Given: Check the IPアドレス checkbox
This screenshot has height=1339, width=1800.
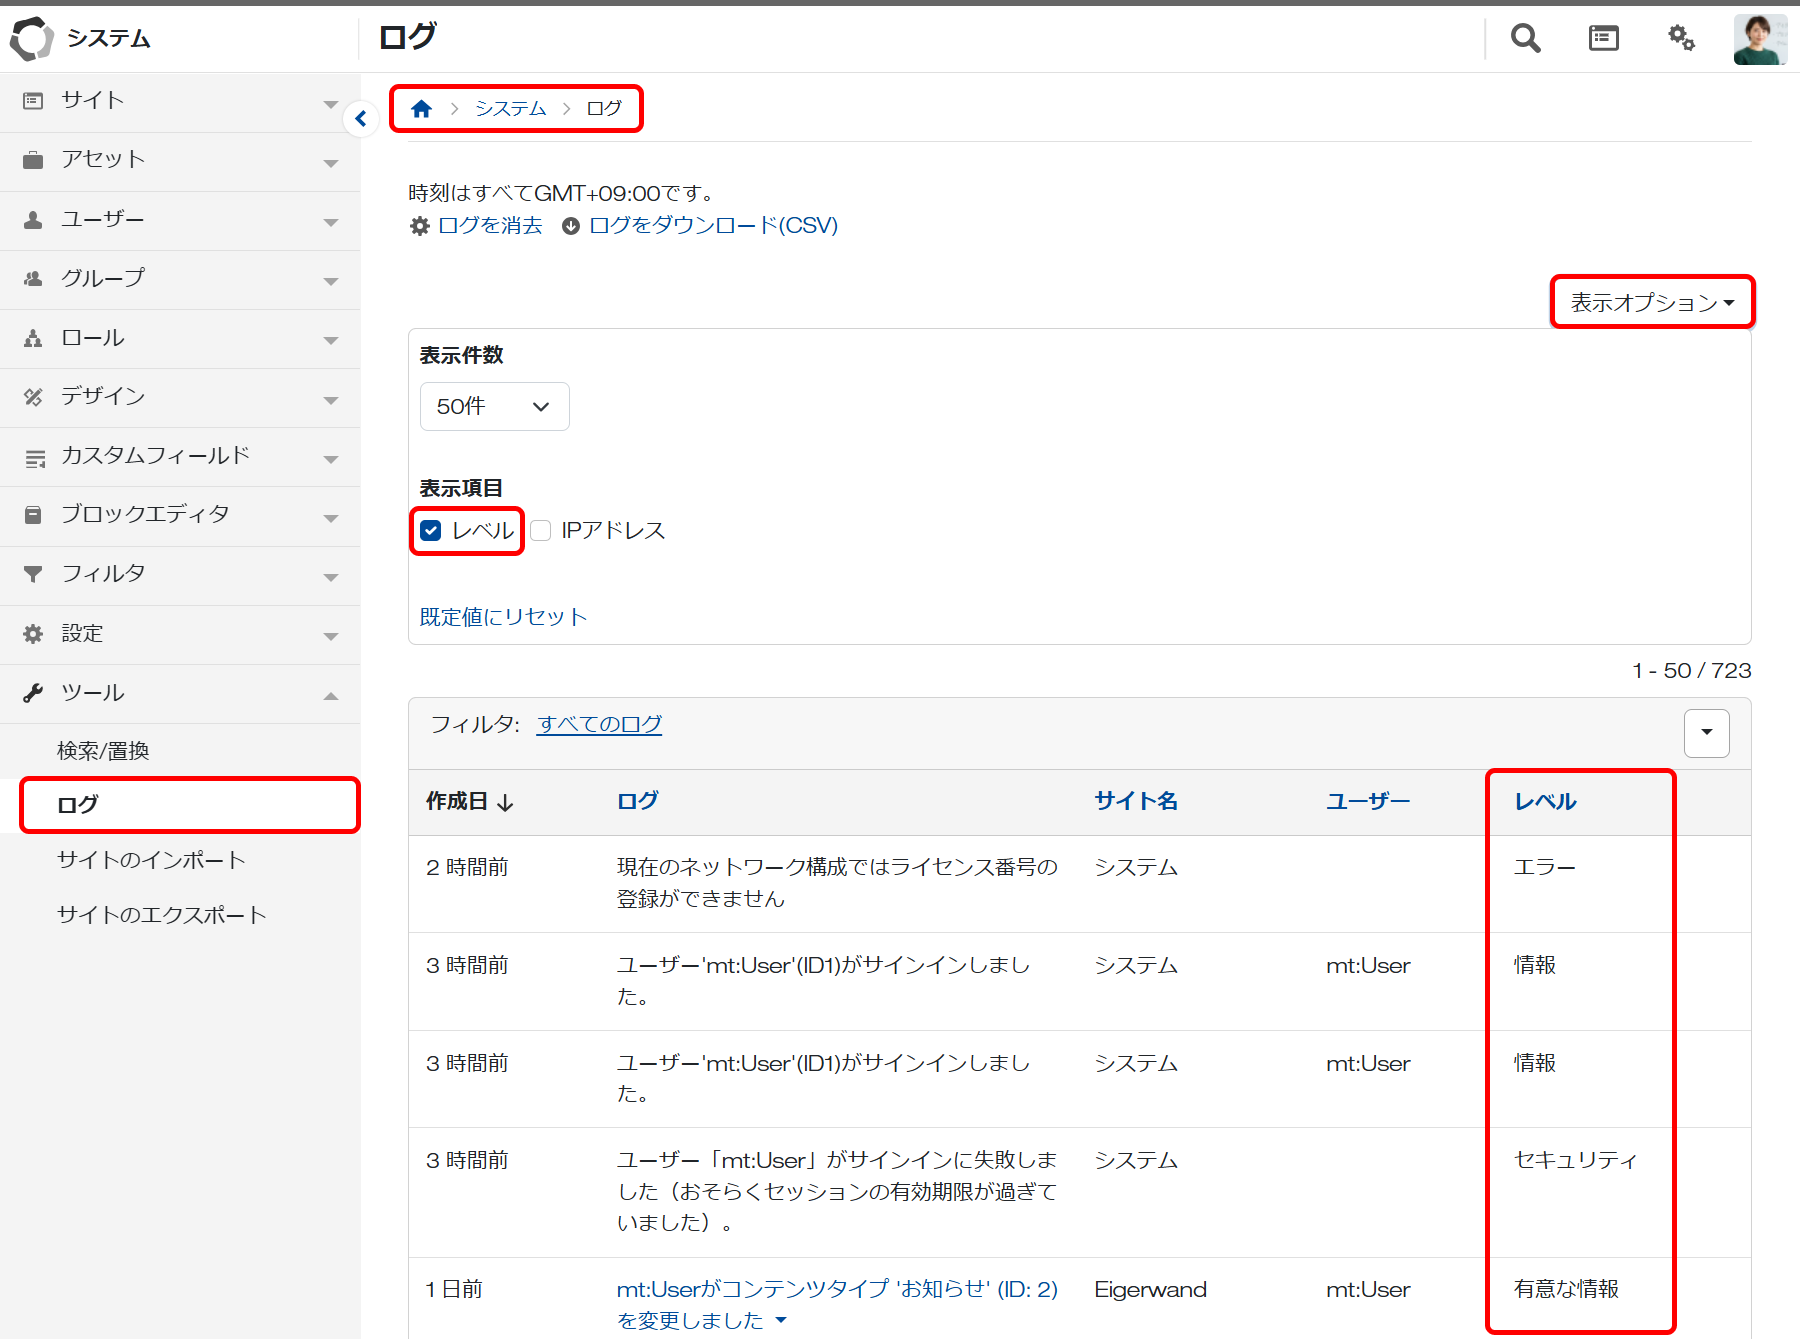Looking at the screenshot, I should [541, 531].
